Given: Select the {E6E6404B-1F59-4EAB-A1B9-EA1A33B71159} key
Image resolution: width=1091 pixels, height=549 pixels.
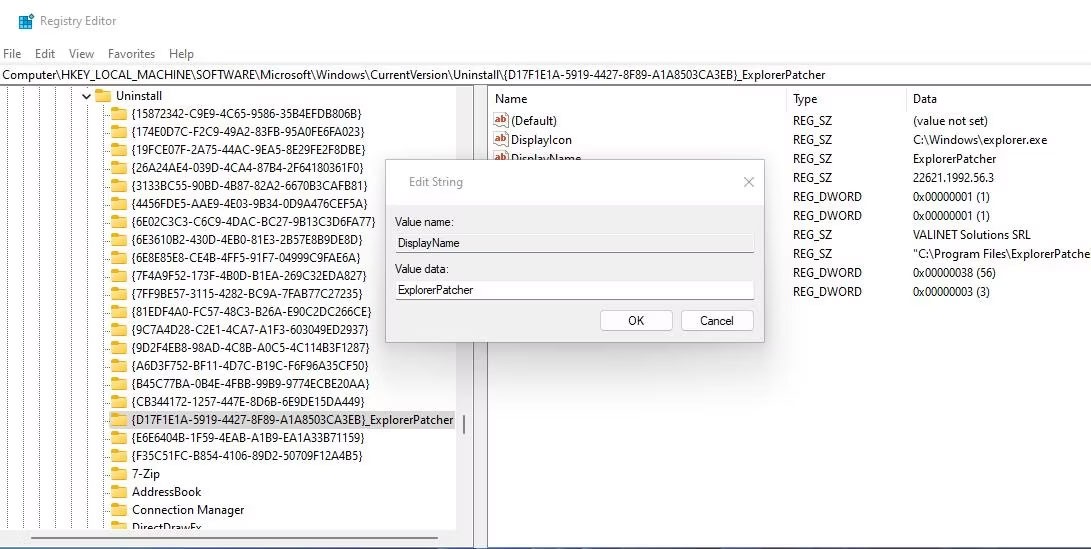Looking at the screenshot, I should 247,438.
